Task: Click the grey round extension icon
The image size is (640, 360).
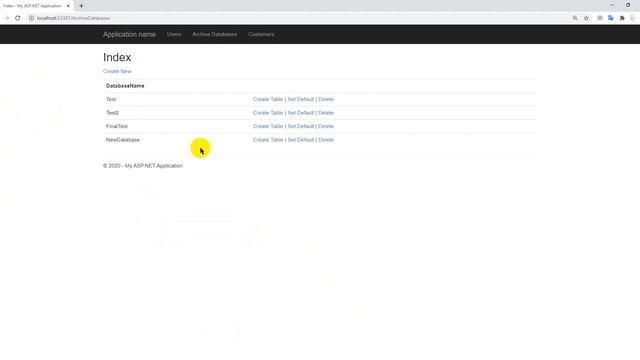Action: (600, 18)
